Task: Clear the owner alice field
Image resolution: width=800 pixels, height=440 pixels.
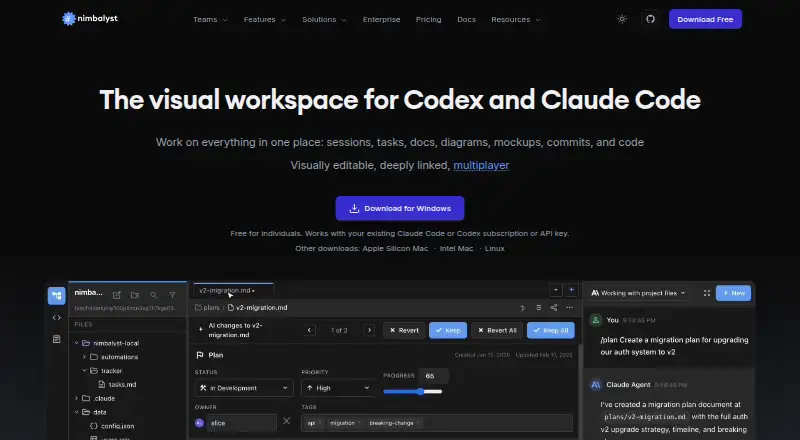Action: click(287, 421)
